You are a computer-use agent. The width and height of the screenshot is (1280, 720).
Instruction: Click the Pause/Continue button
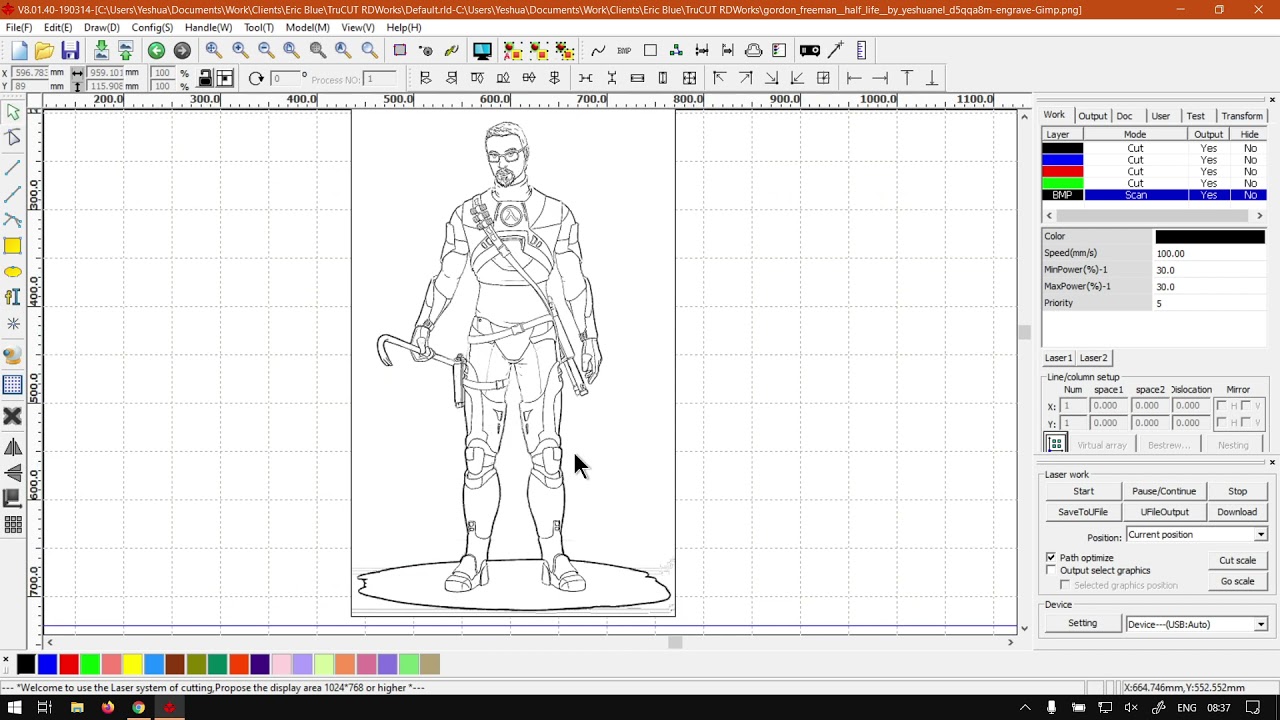pos(1164,491)
